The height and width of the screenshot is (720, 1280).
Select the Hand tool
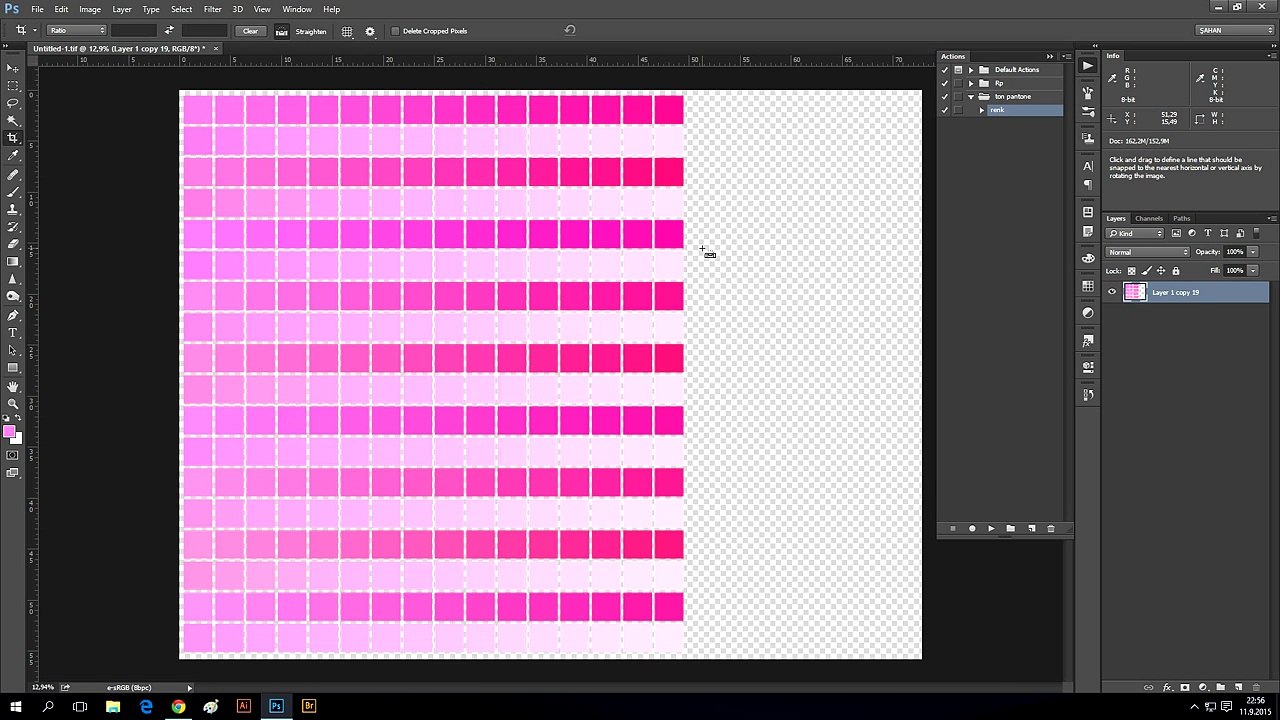click(x=13, y=386)
